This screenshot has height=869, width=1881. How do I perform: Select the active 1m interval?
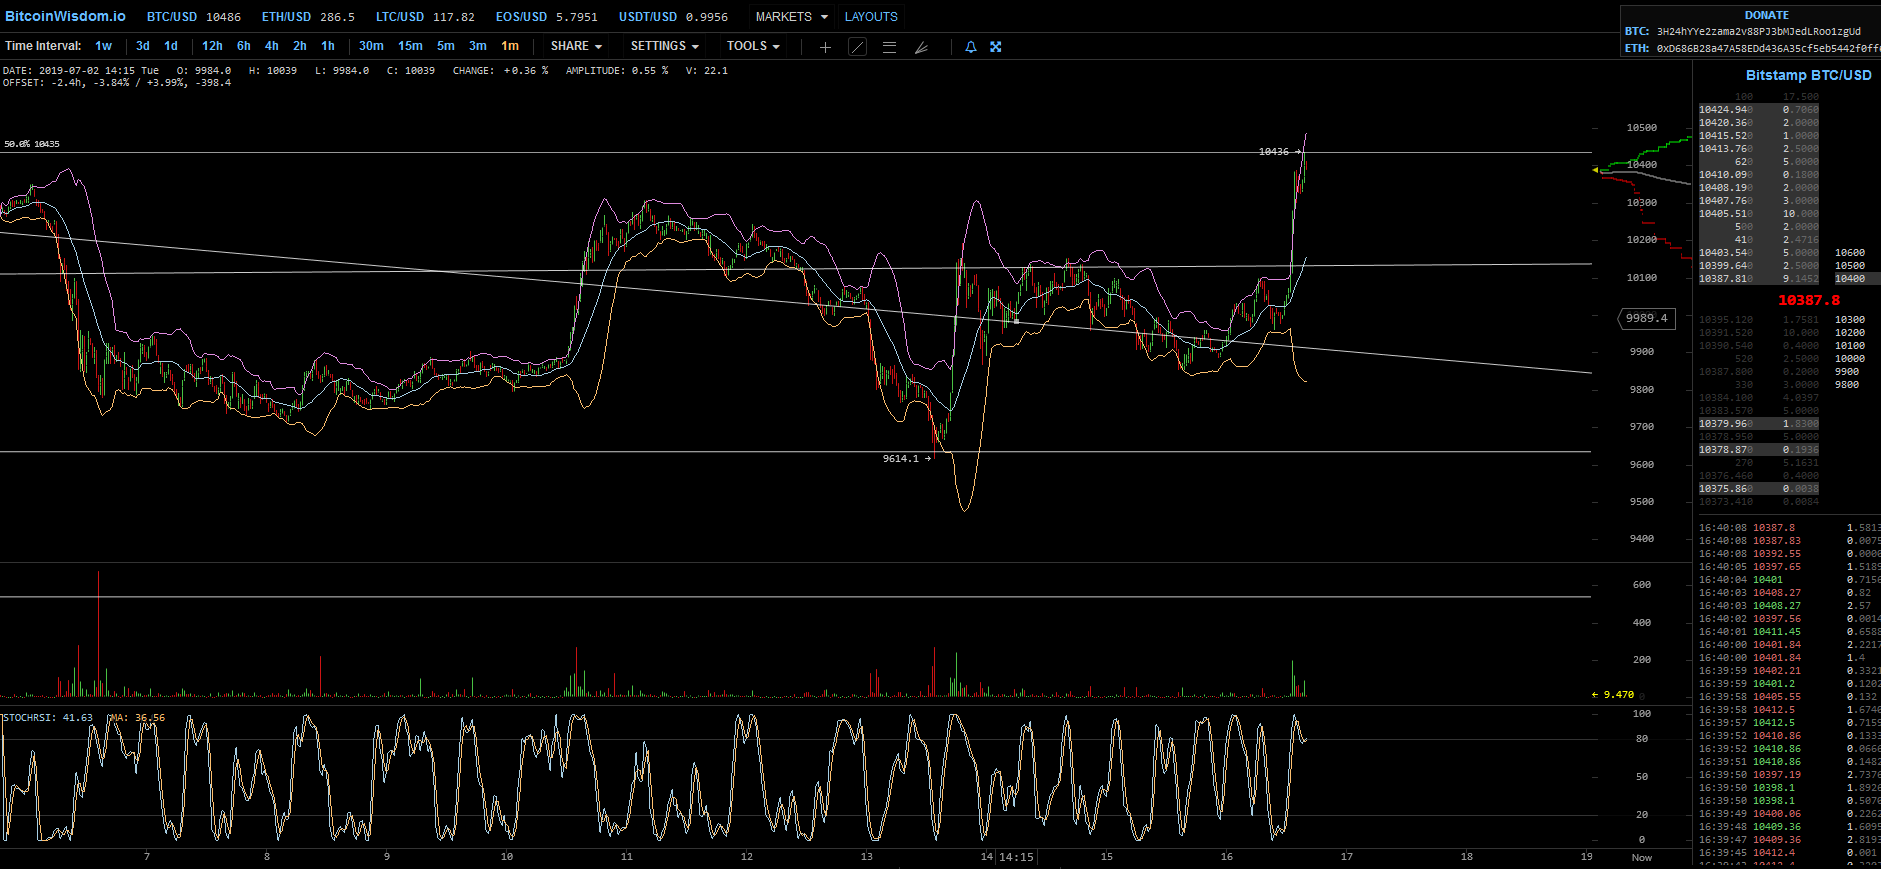[510, 46]
